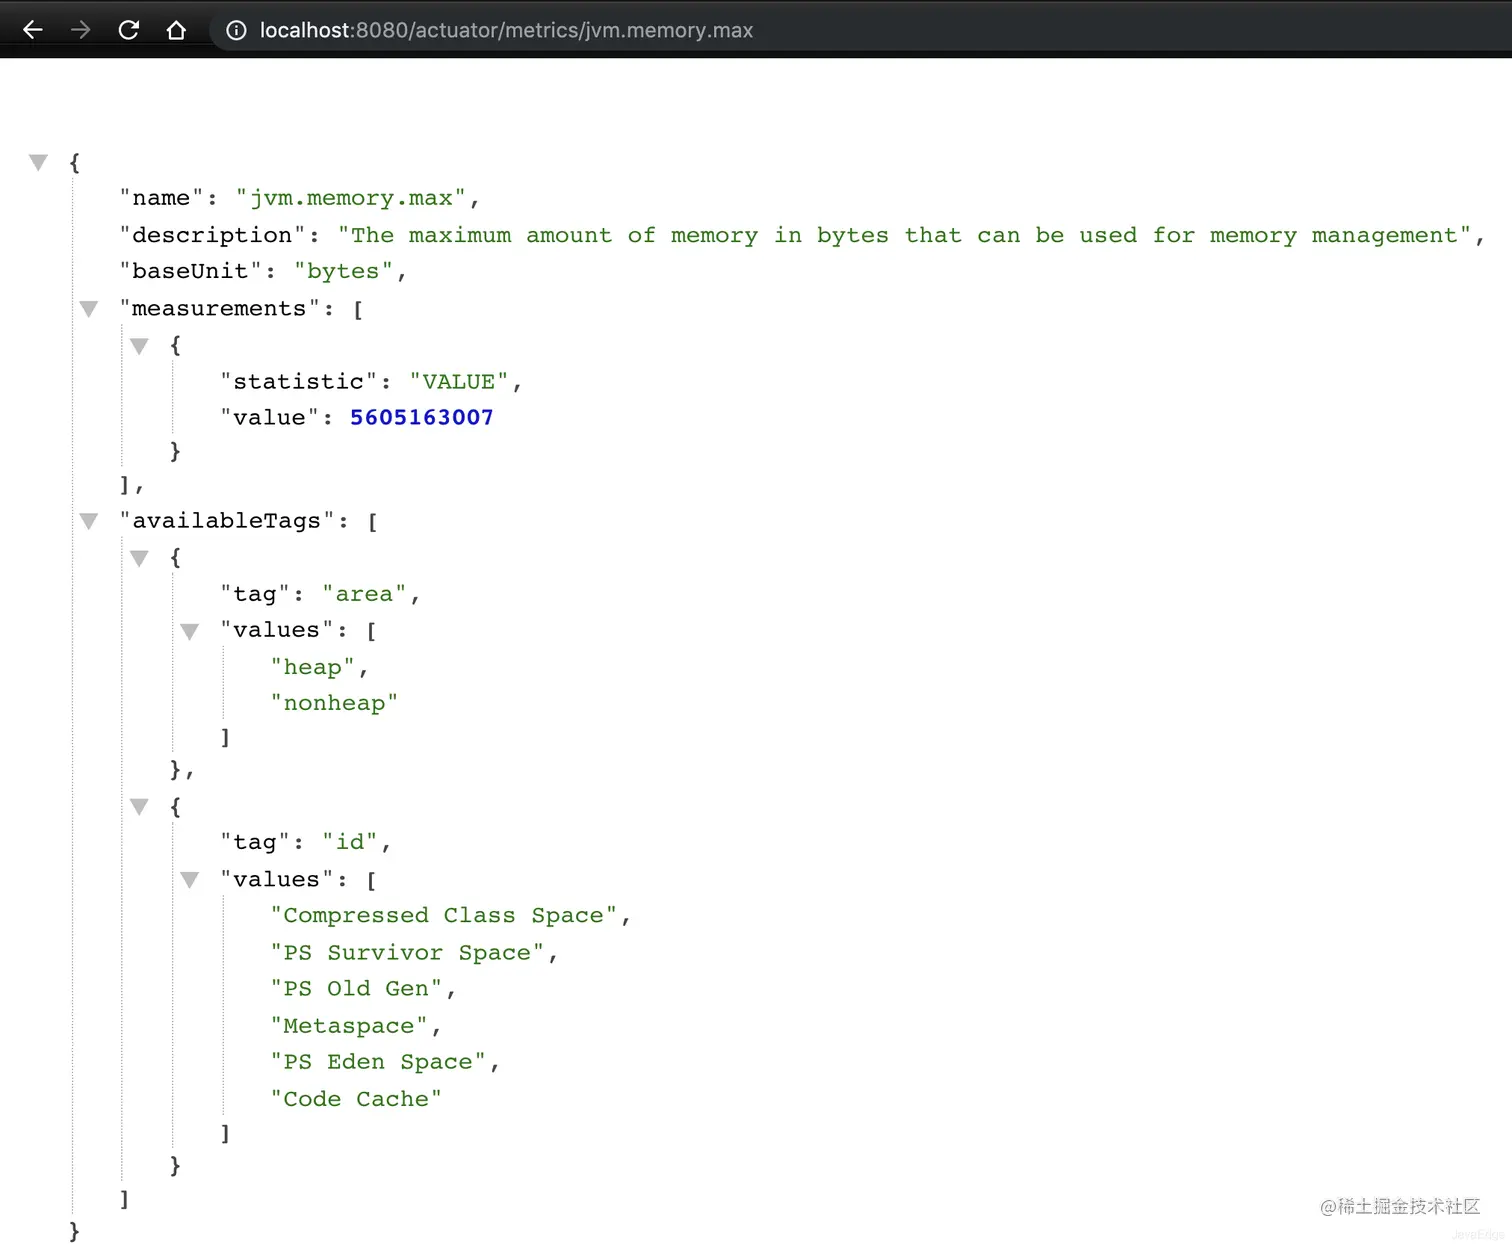Collapse the area tag "values" array
The image size is (1512, 1248).
click(190, 631)
